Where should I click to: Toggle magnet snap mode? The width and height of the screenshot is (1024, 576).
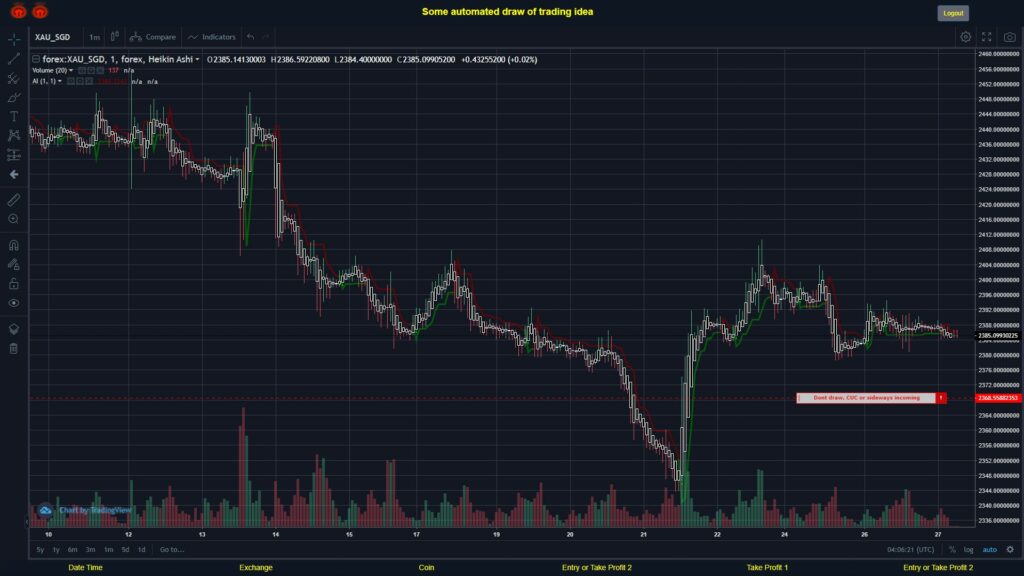click(x=14, y=245)
